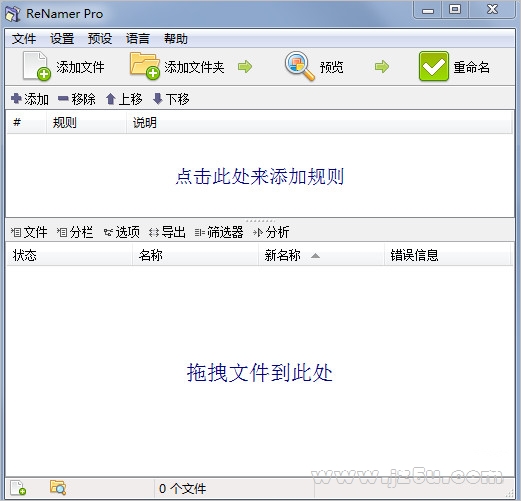521x501 pixels.
Task: Click 上移 in the rules toolbar
Action: (130, 99)
